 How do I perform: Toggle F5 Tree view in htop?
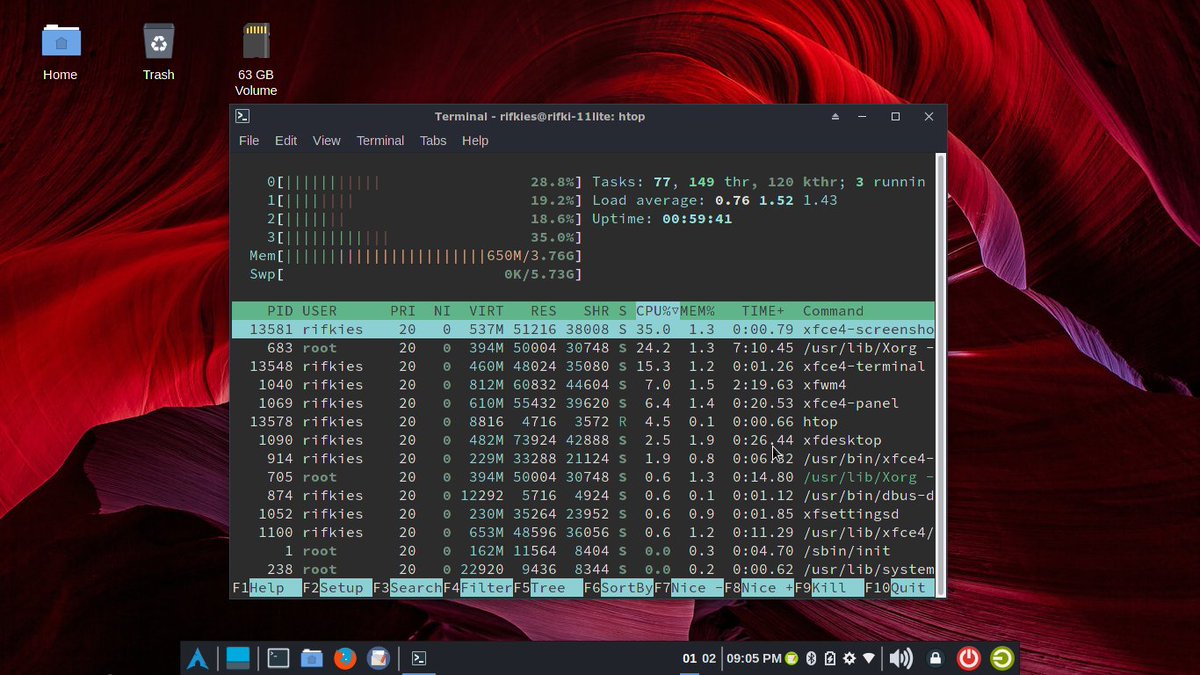548,588
